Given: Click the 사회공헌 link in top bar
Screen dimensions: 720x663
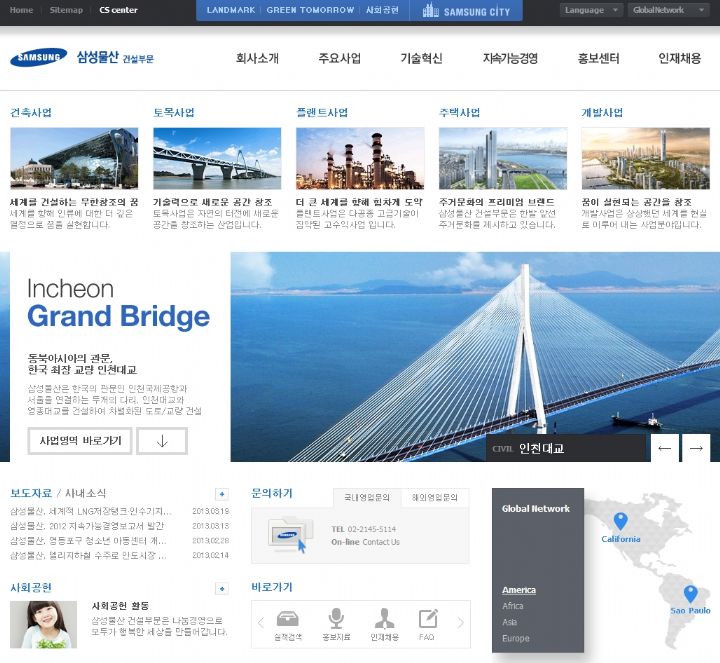Looking at the screenshot, I should tap(382, 10).
